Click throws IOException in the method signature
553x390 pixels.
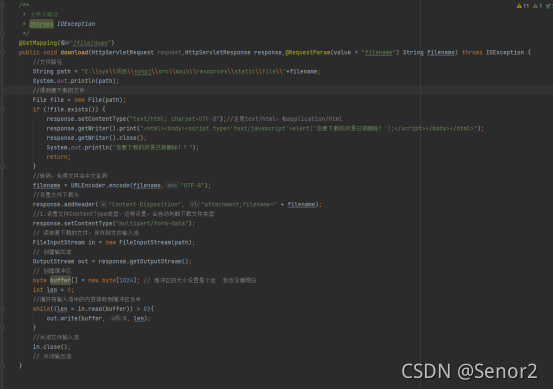pyautogui.click(x=493, y=53)
